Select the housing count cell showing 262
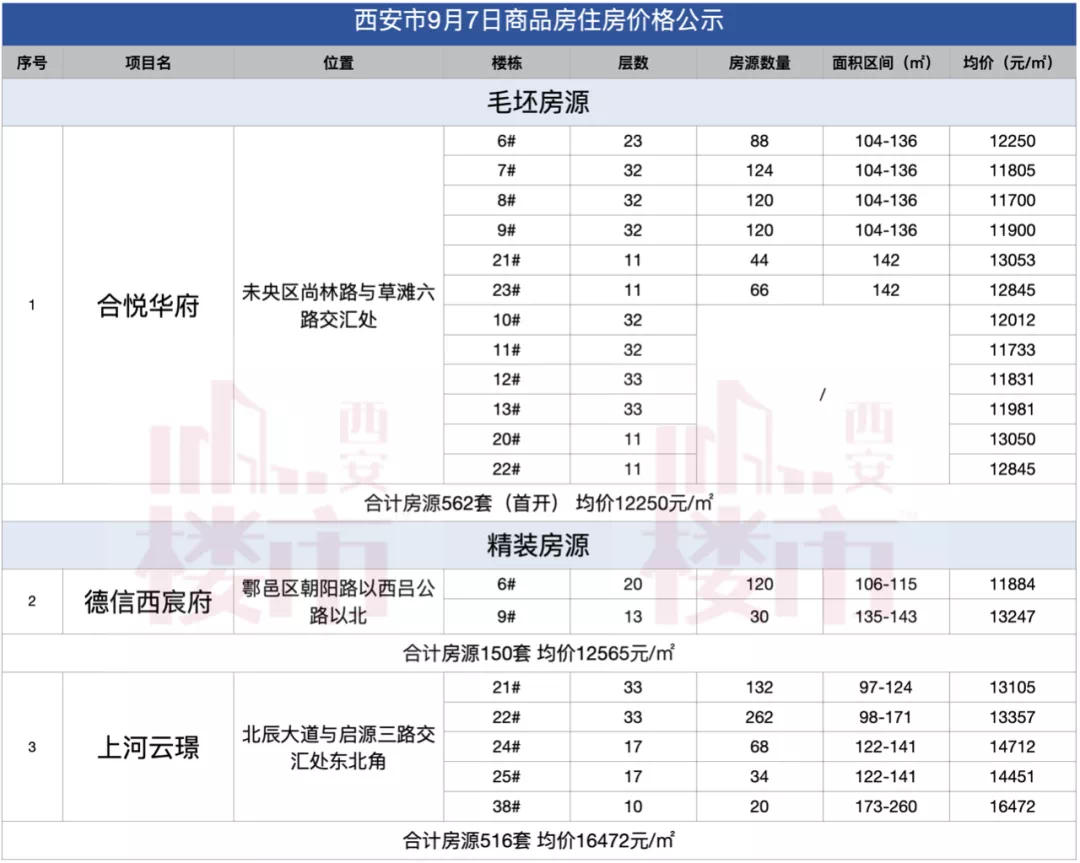 click(759, 717)
